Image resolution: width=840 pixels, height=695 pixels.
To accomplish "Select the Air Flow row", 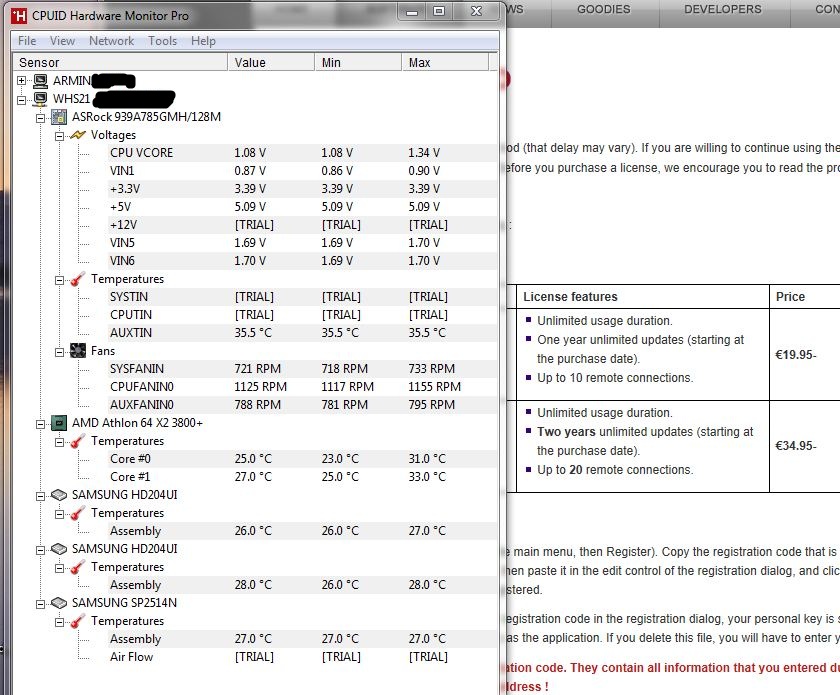I will [302, 657].
